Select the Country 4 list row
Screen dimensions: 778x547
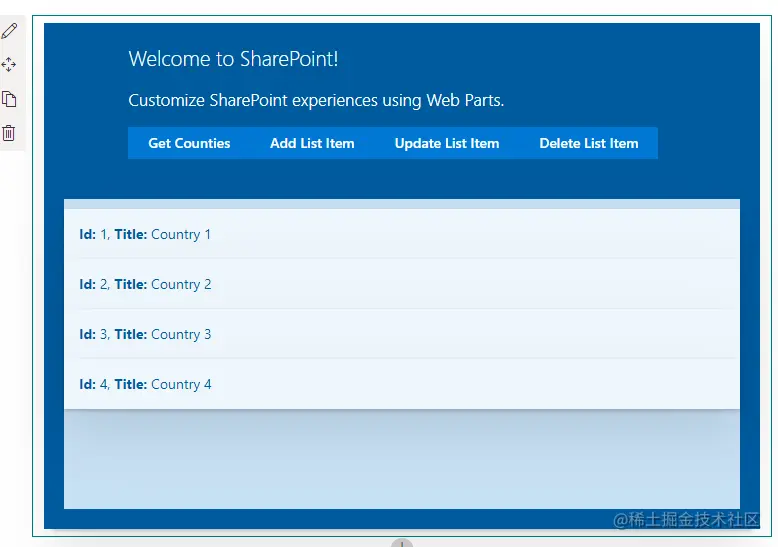point(402,384)
